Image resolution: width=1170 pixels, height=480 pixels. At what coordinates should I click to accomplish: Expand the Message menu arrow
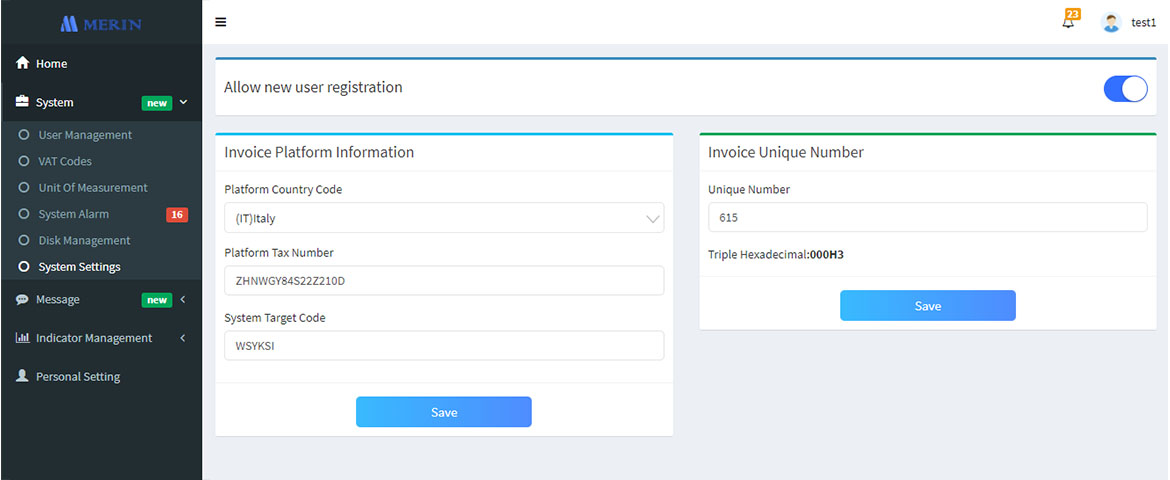pos(183,299)
